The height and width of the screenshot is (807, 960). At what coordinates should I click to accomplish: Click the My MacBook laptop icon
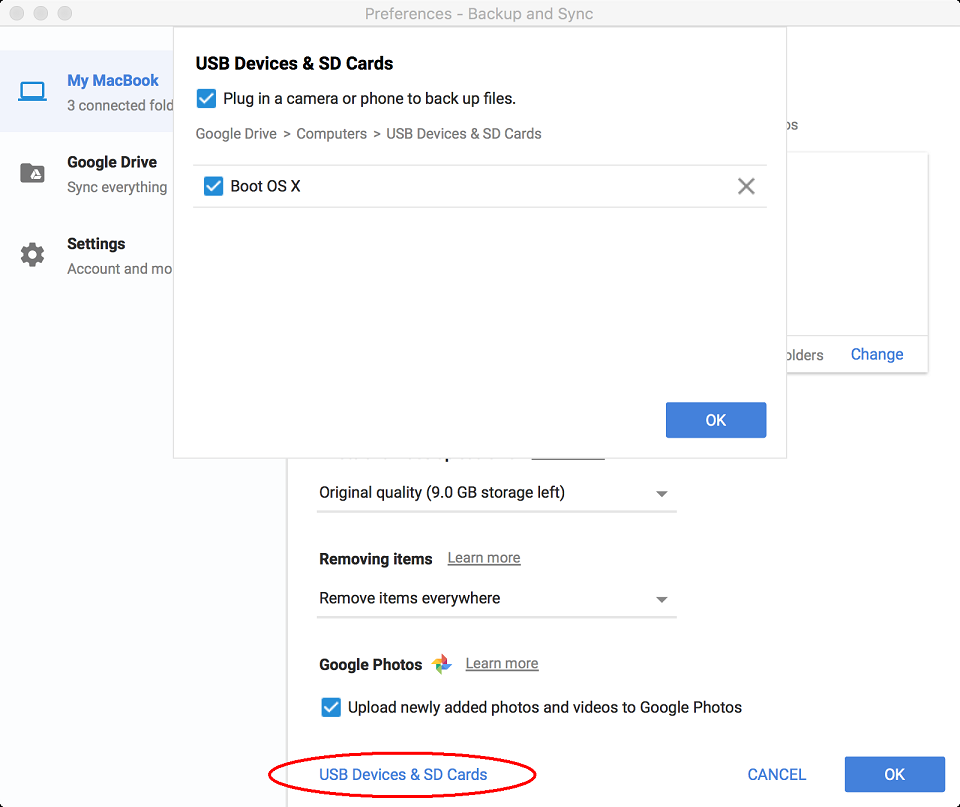[32, 91]
